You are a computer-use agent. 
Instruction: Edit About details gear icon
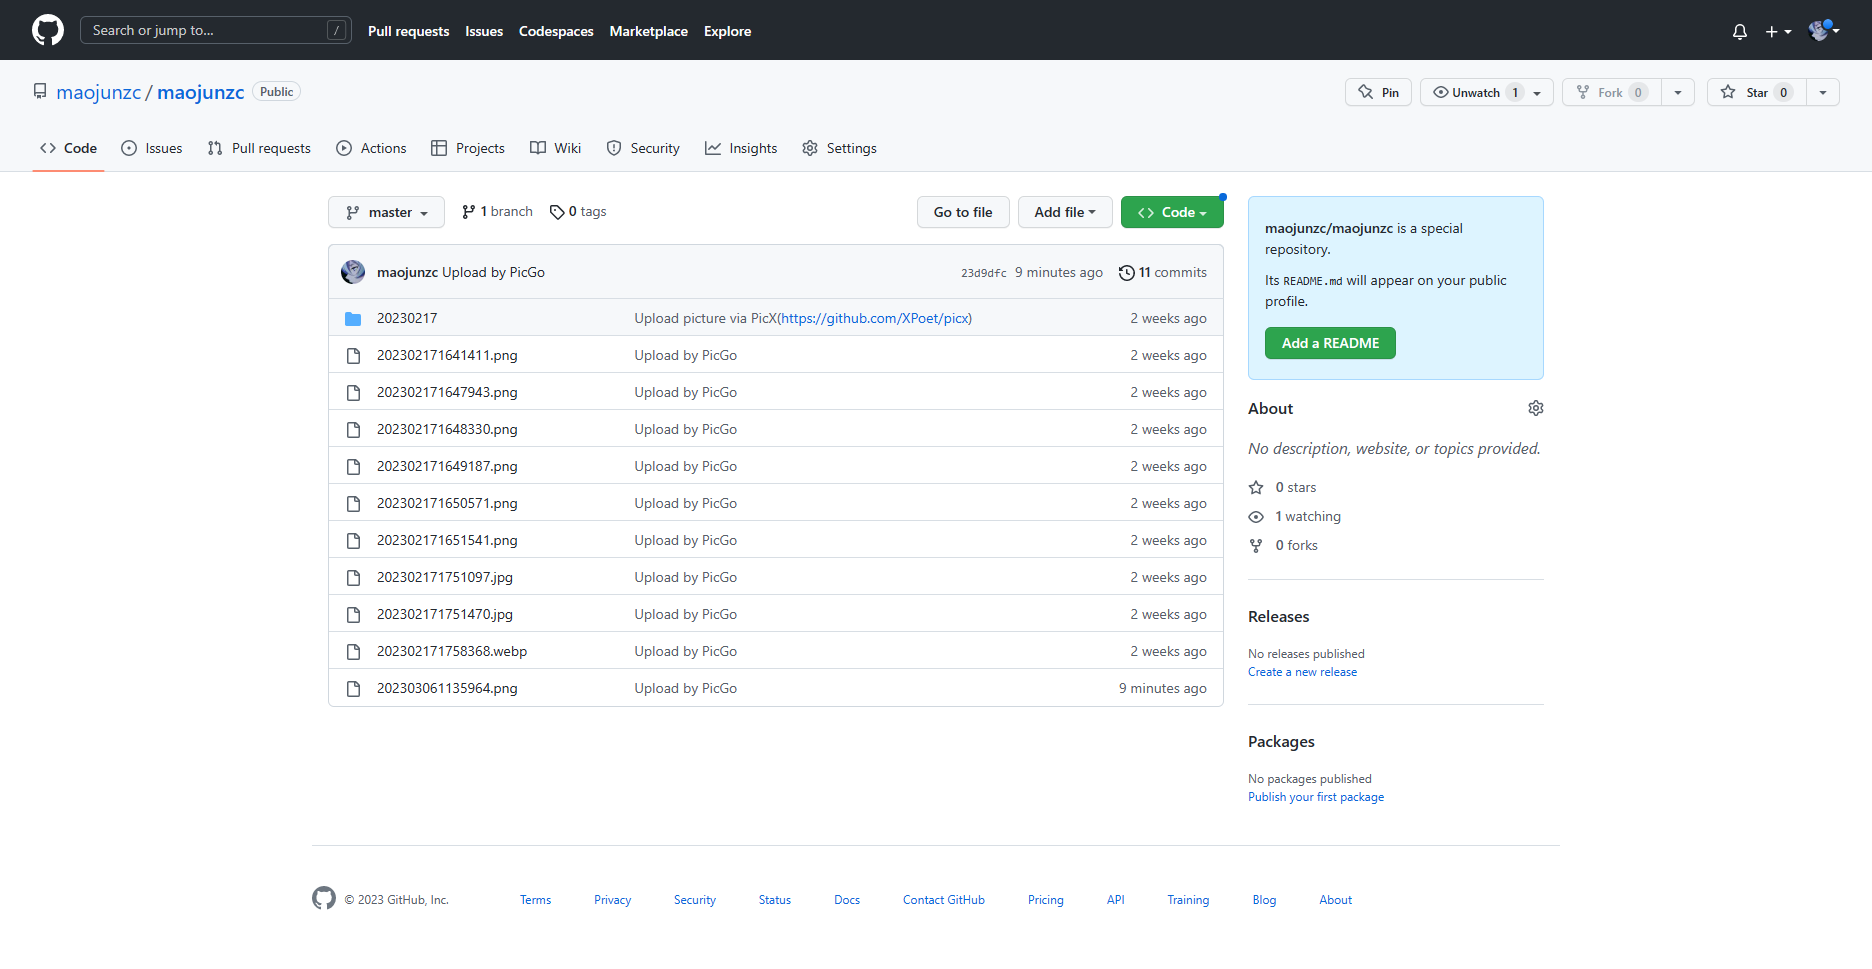tap(1536, 408)
